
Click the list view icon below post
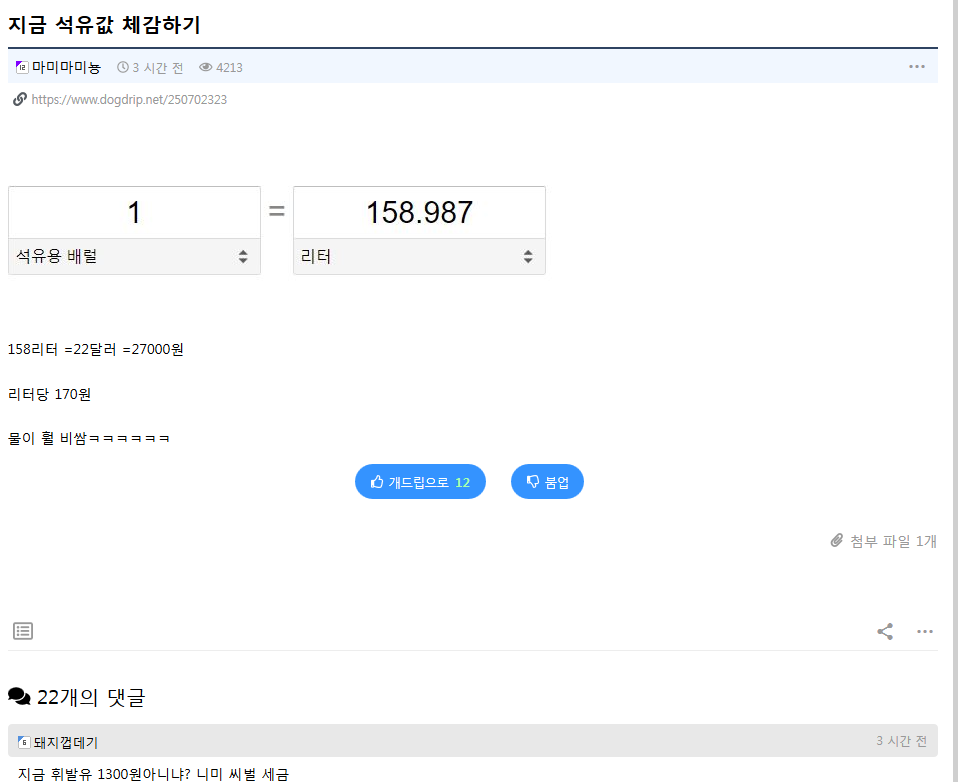tap(23, 631)
